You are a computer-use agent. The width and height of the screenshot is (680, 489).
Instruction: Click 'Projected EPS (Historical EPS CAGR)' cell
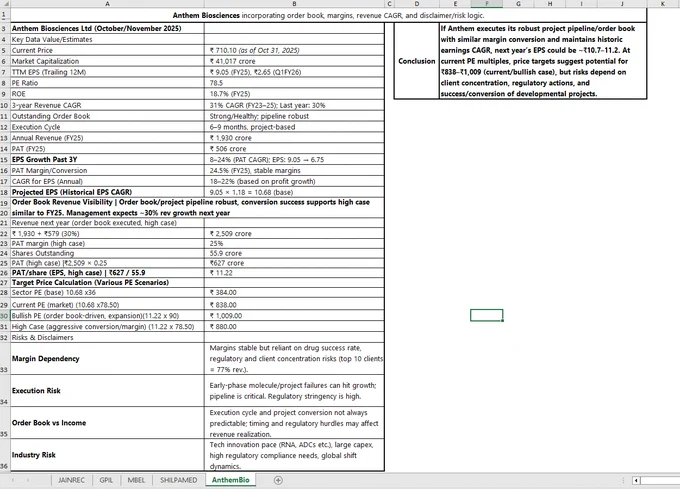[x=107, y=192]
